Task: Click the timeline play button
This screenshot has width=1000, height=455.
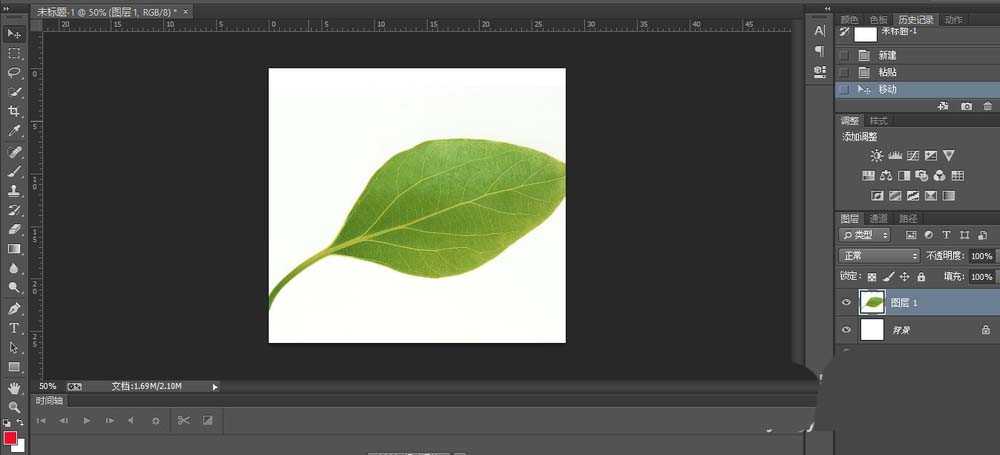Action: pyautogui.click(x=86, y=421)
